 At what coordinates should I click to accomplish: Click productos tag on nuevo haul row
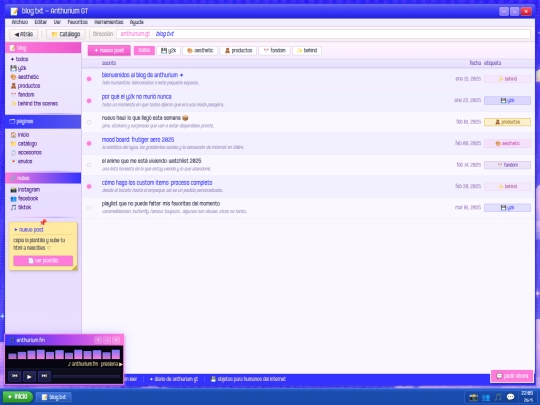(507, 122)
